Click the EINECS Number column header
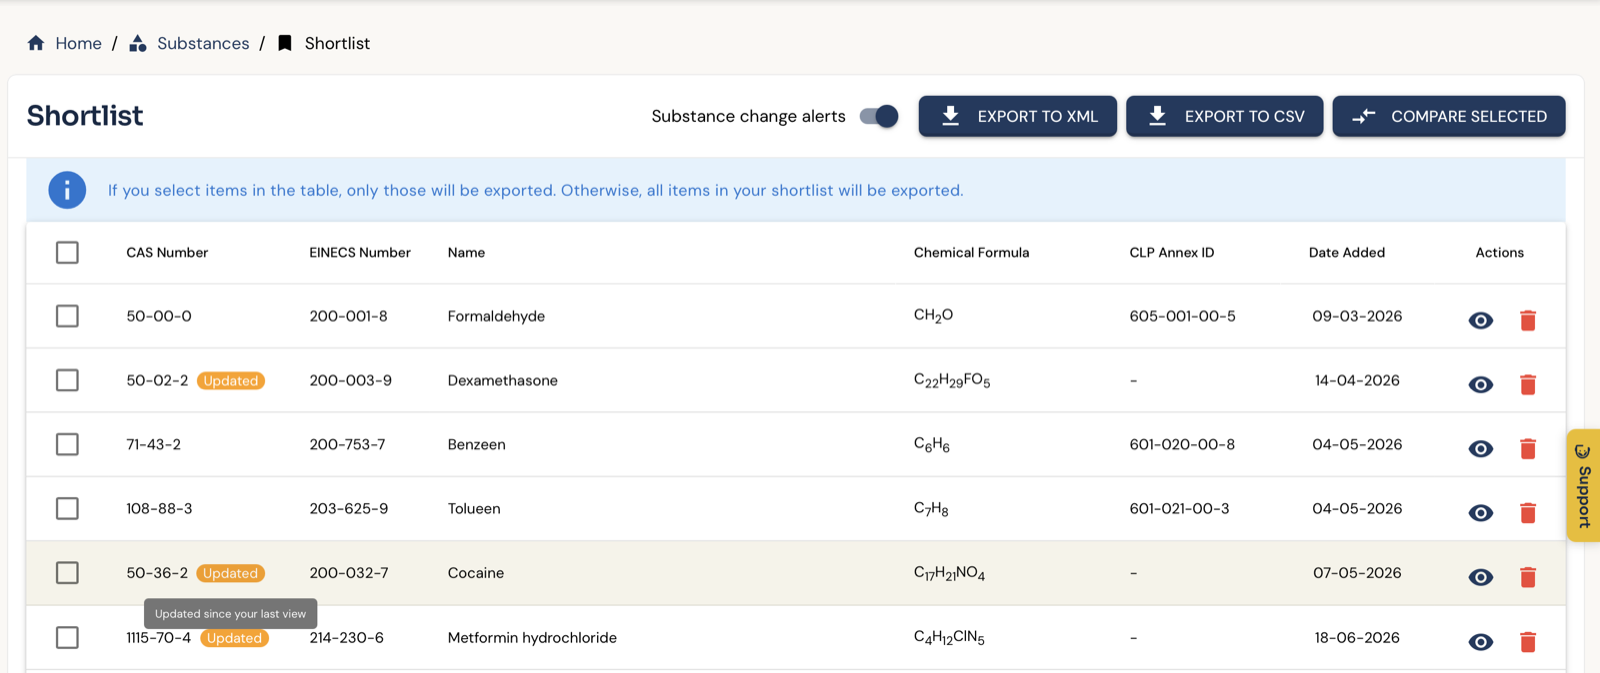 [x=360, y=252]
